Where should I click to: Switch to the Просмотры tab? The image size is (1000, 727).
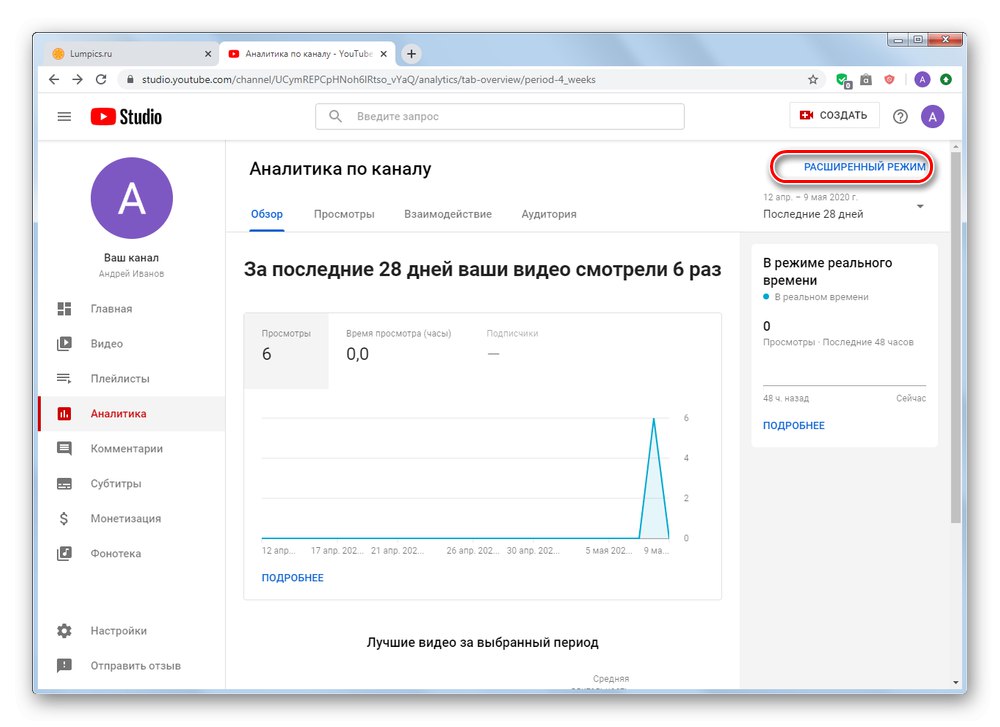(x=344, y=214)
